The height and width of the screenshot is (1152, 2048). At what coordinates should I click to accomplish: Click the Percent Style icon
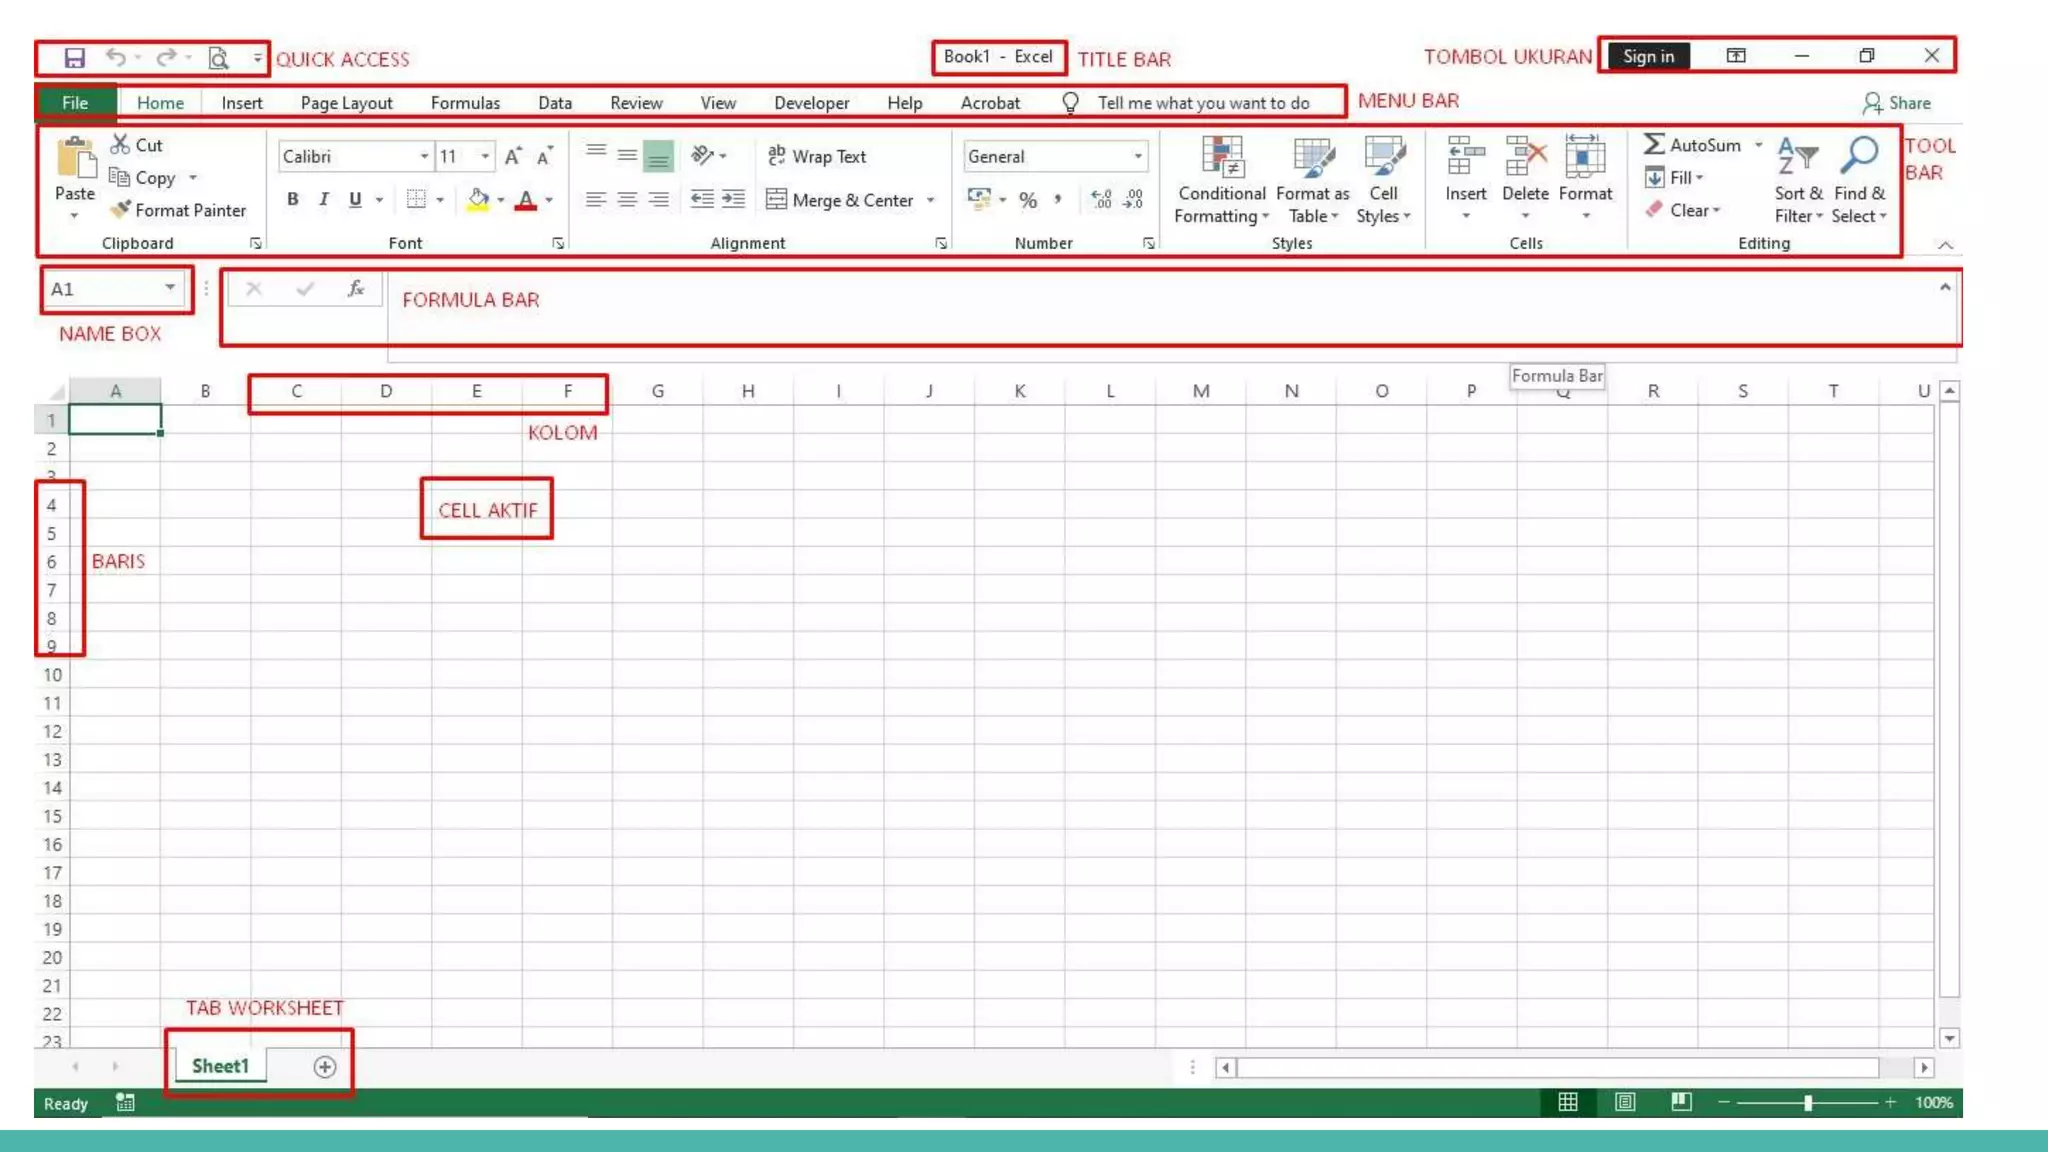tap(1028, 200)
